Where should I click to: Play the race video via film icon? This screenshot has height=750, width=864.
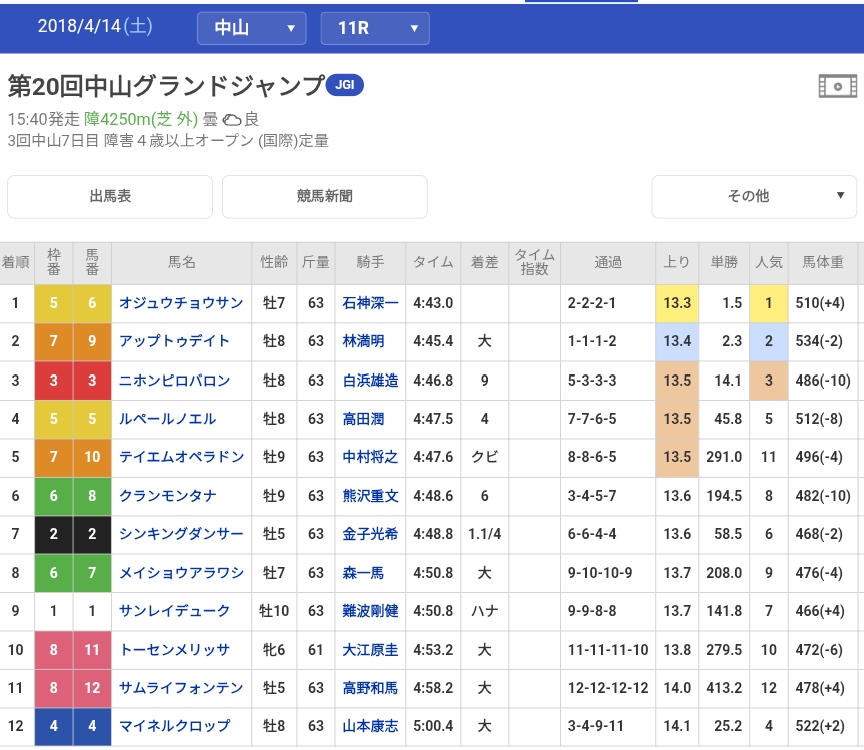[837, 86]
